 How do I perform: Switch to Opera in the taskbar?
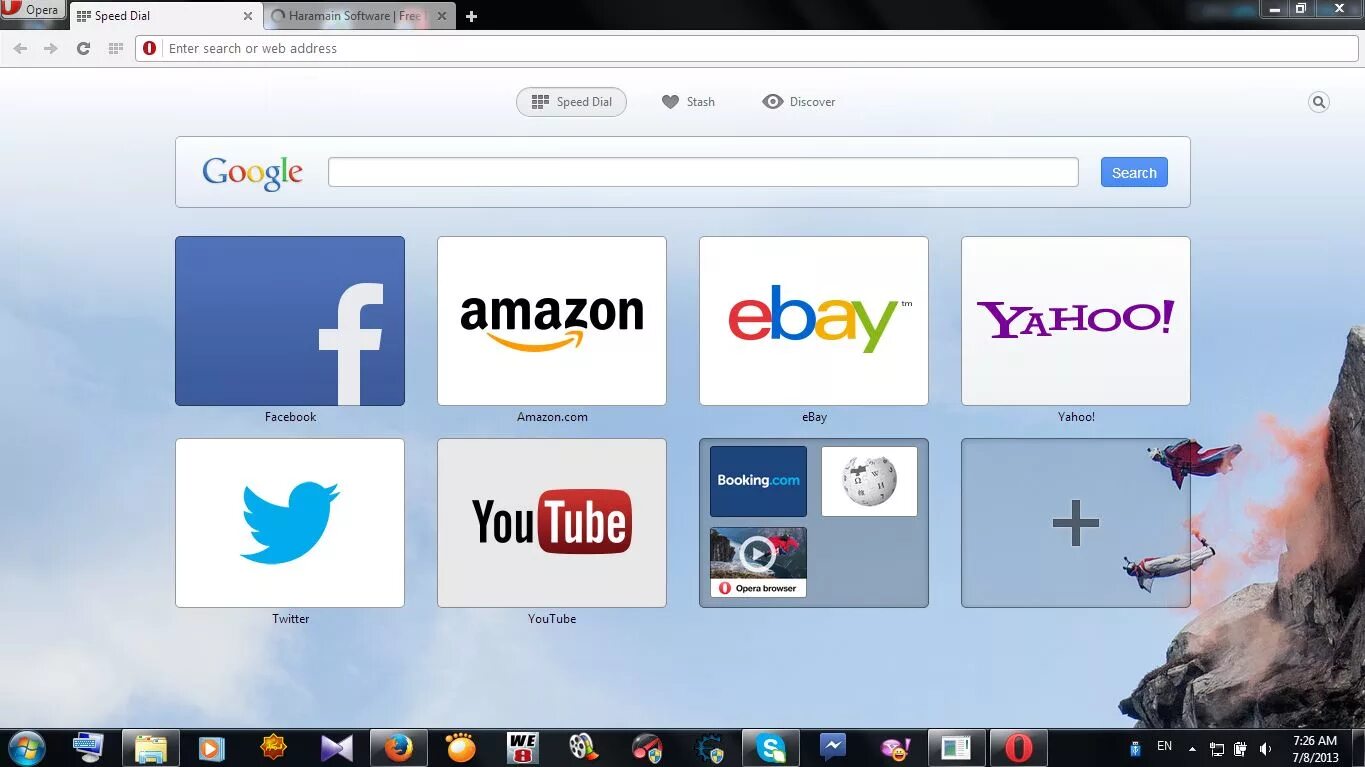click(x=1019, y=747)
